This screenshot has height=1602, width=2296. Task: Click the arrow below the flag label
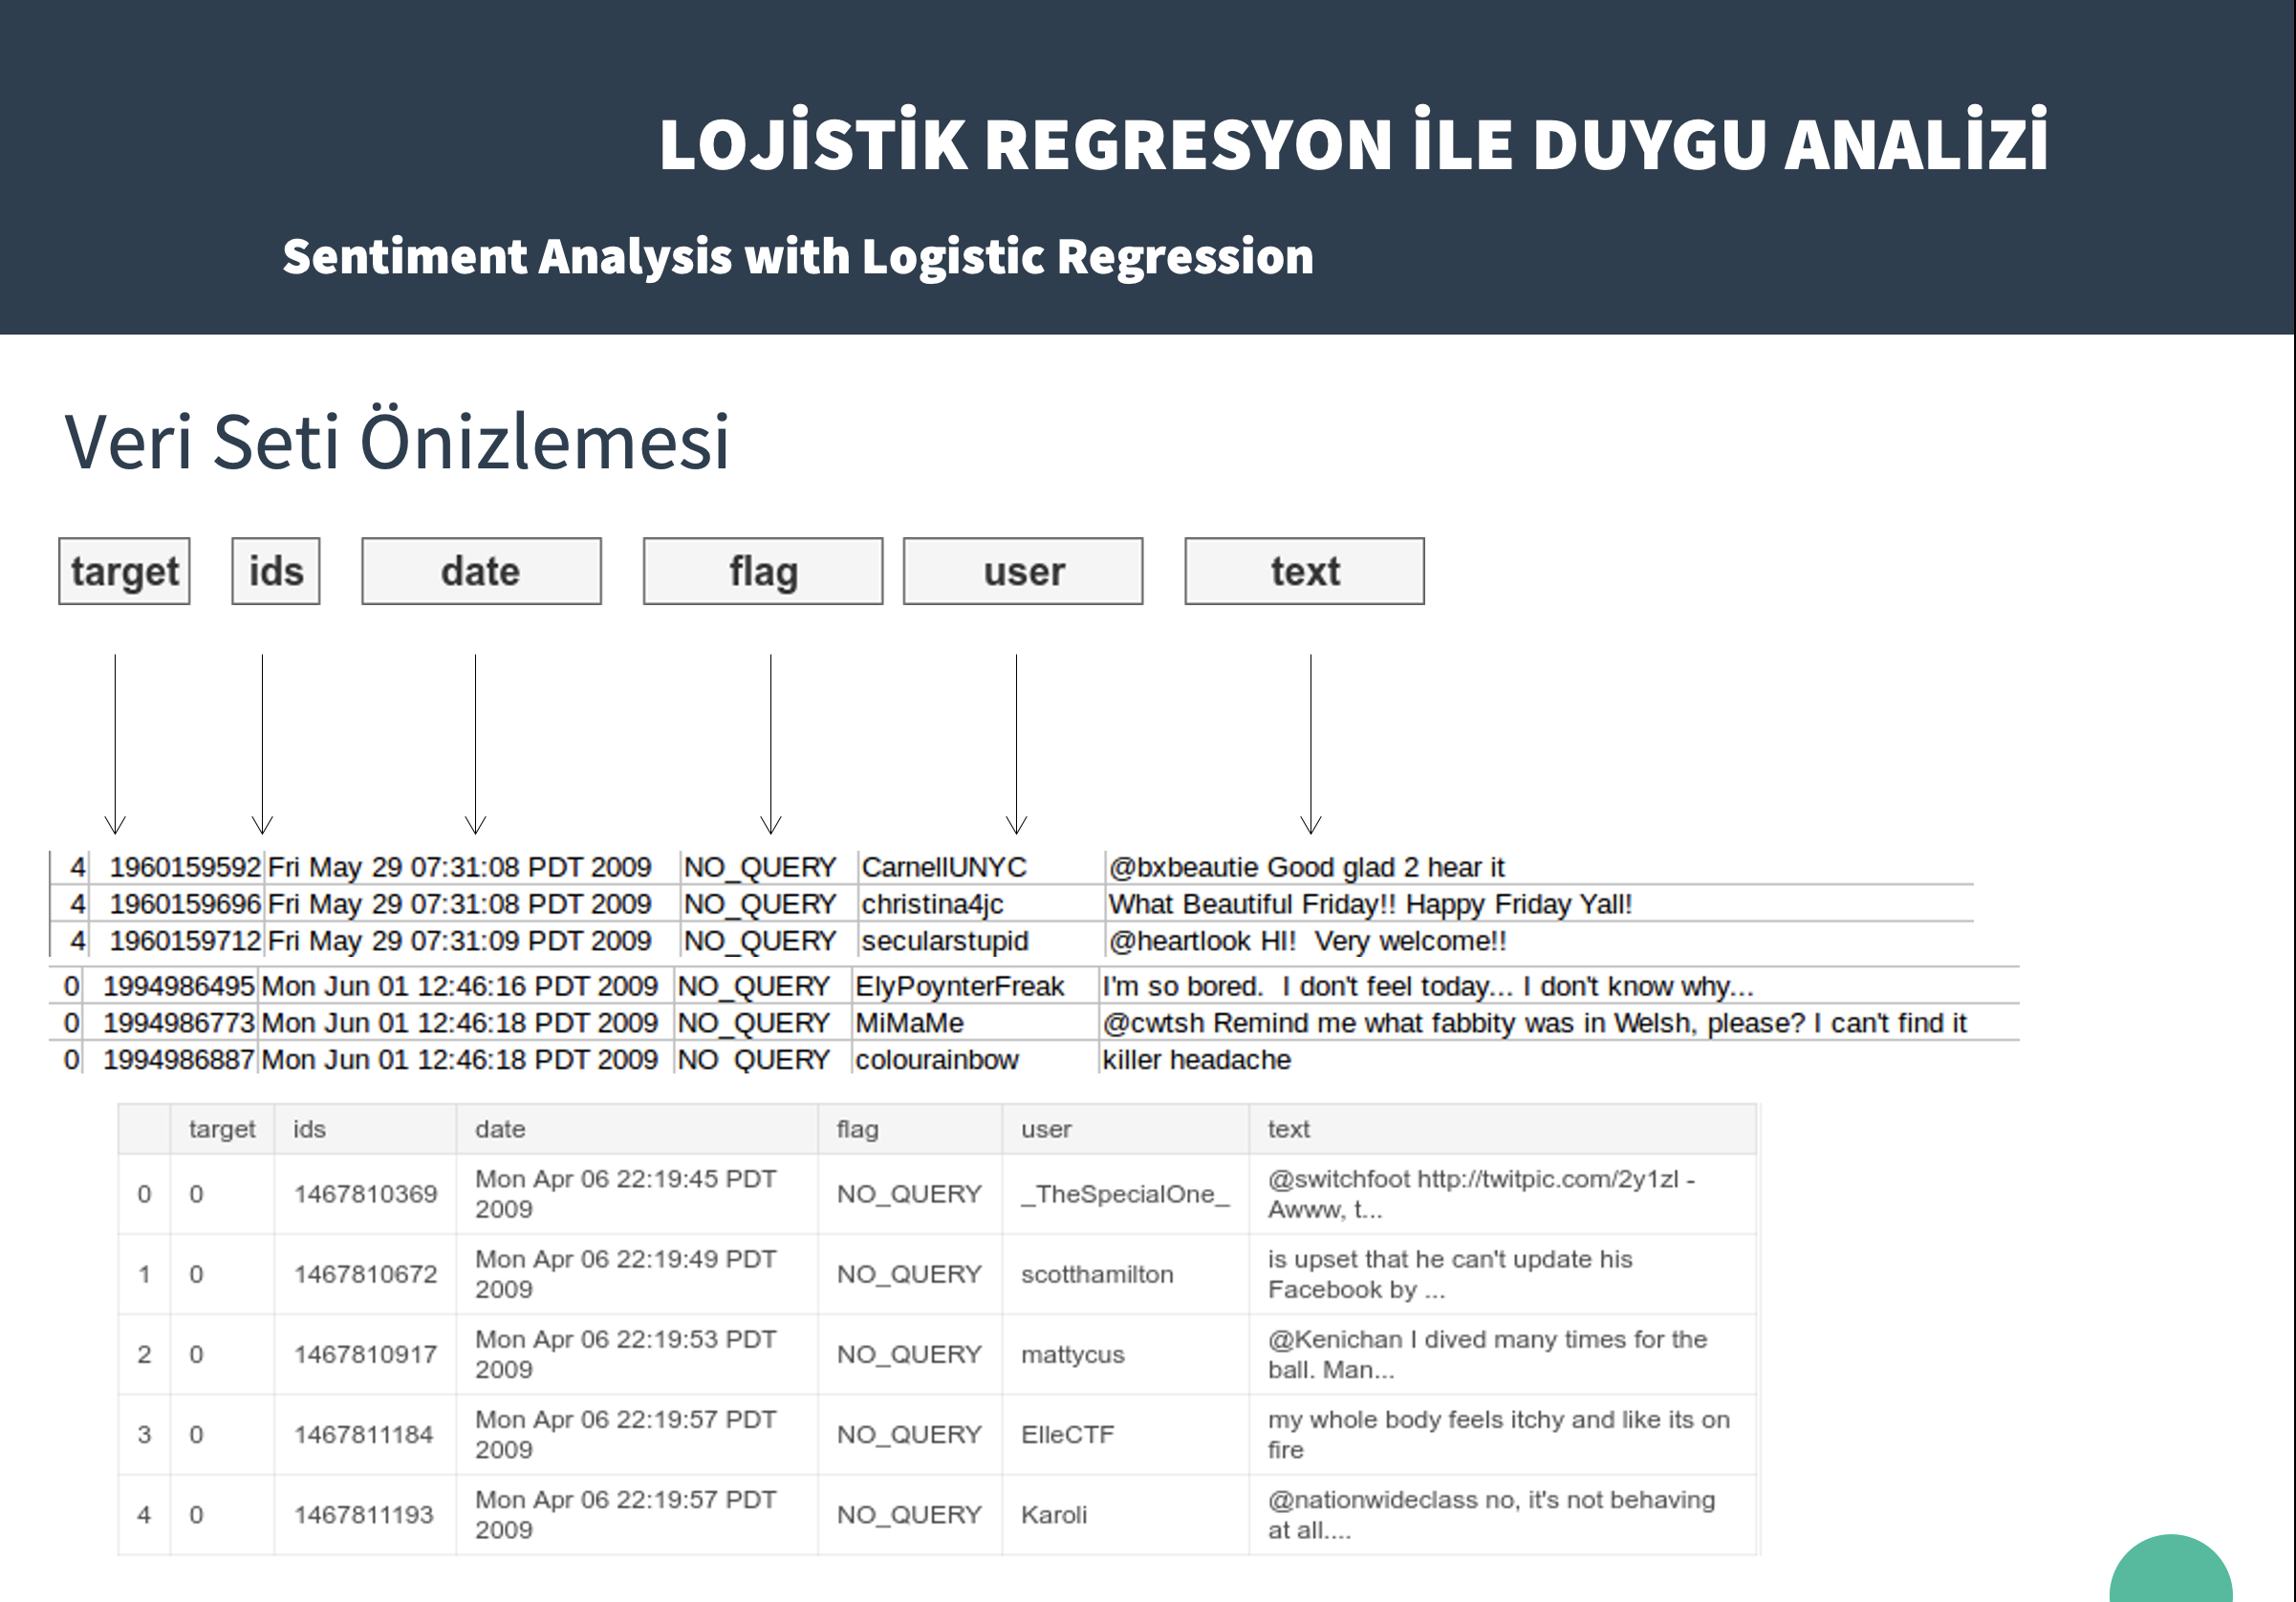(x=771, y=745)
